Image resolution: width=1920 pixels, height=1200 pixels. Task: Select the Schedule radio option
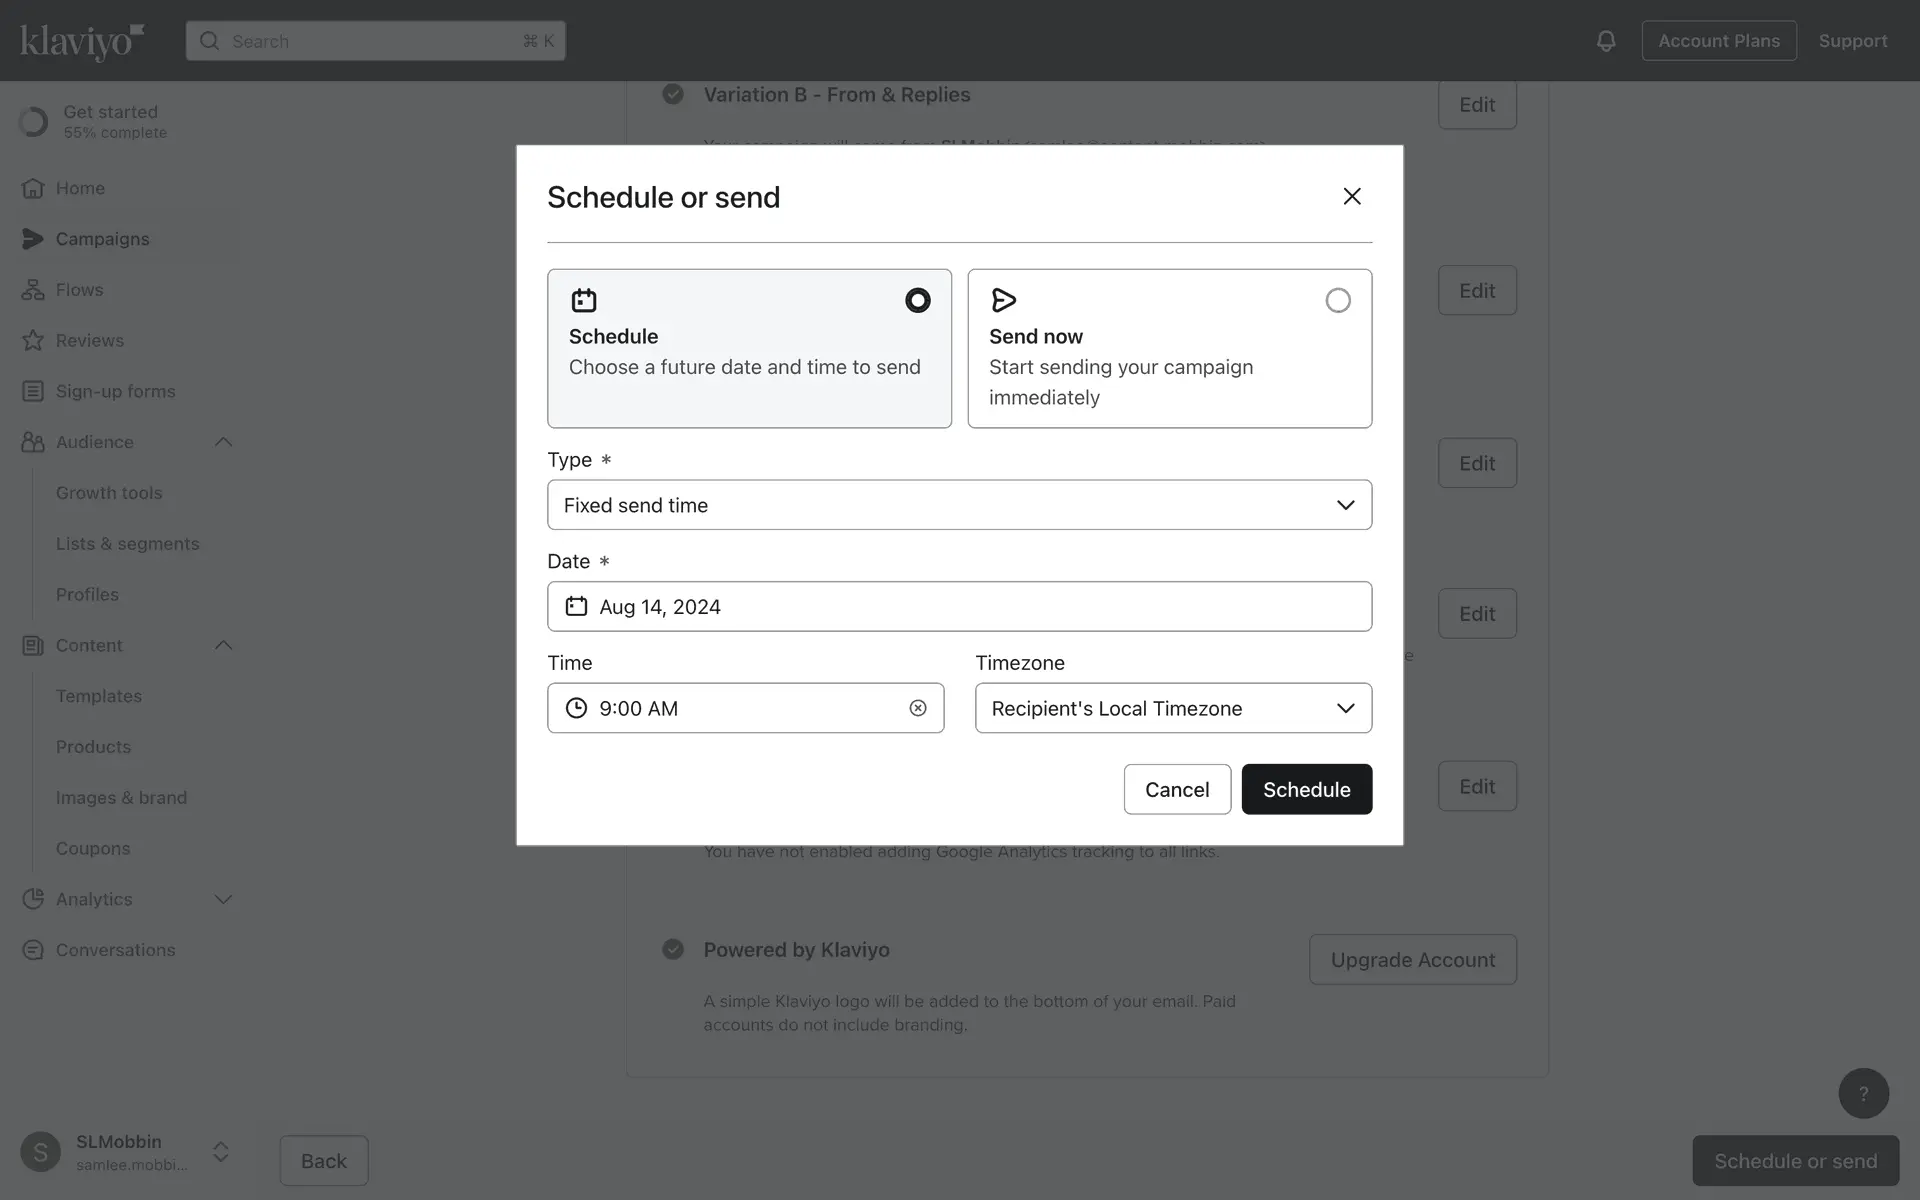coord(917,300)
